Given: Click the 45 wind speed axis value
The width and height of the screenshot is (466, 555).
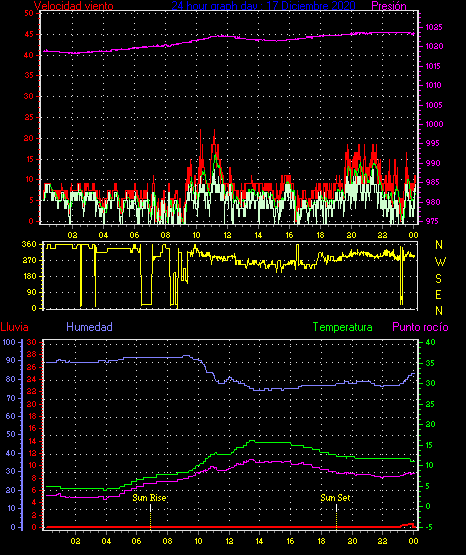Looking at the screenshot, I should click(29, 35).
